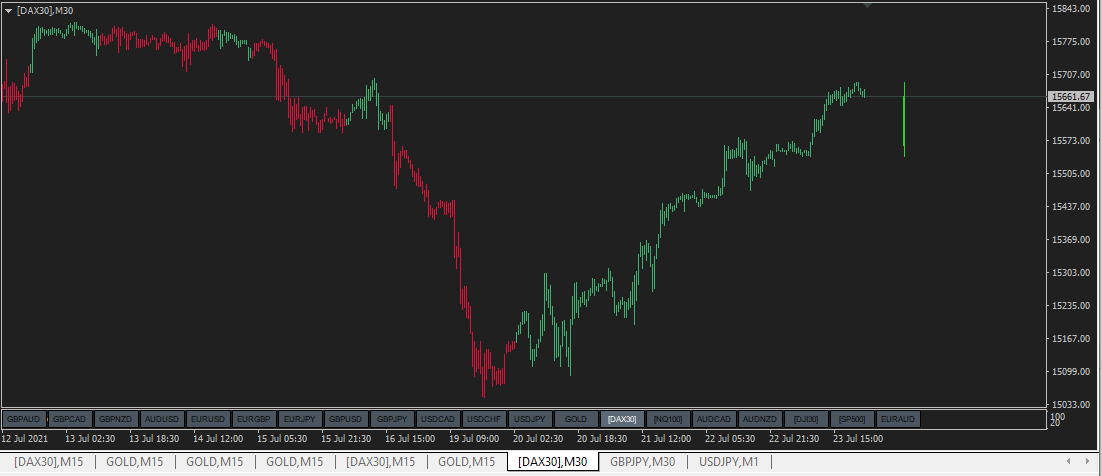This screenshot has height=476, width=1102.
Task: Switch chart to [NQ100] symbol
Action: point(668,419)
